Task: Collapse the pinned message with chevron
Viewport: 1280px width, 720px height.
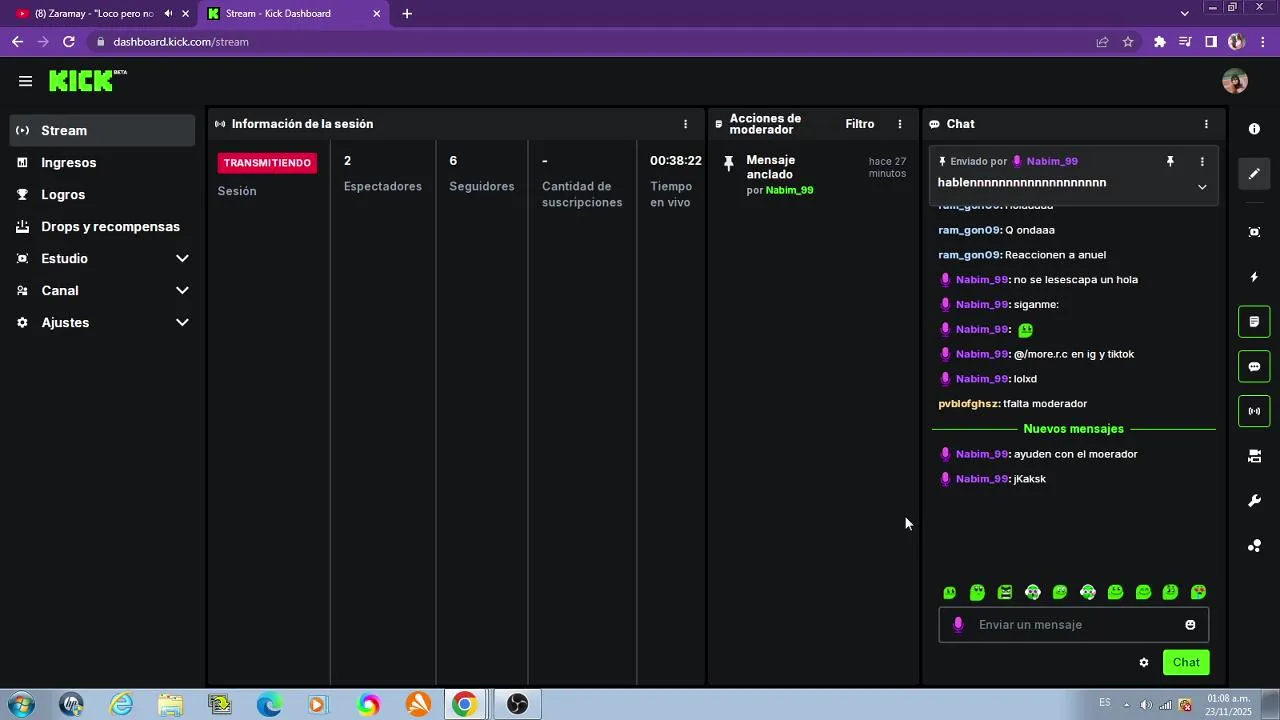Action: click(1202, 187)
